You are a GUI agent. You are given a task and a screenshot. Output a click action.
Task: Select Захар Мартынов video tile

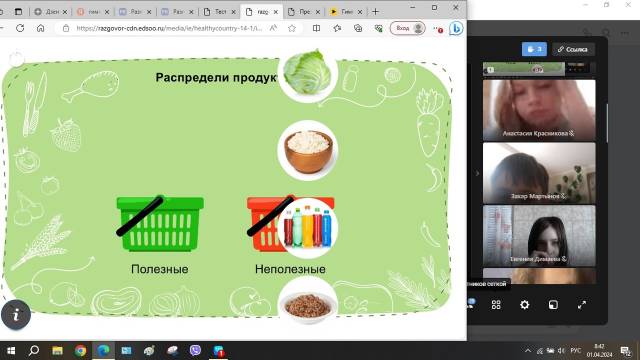pos(539,173)
